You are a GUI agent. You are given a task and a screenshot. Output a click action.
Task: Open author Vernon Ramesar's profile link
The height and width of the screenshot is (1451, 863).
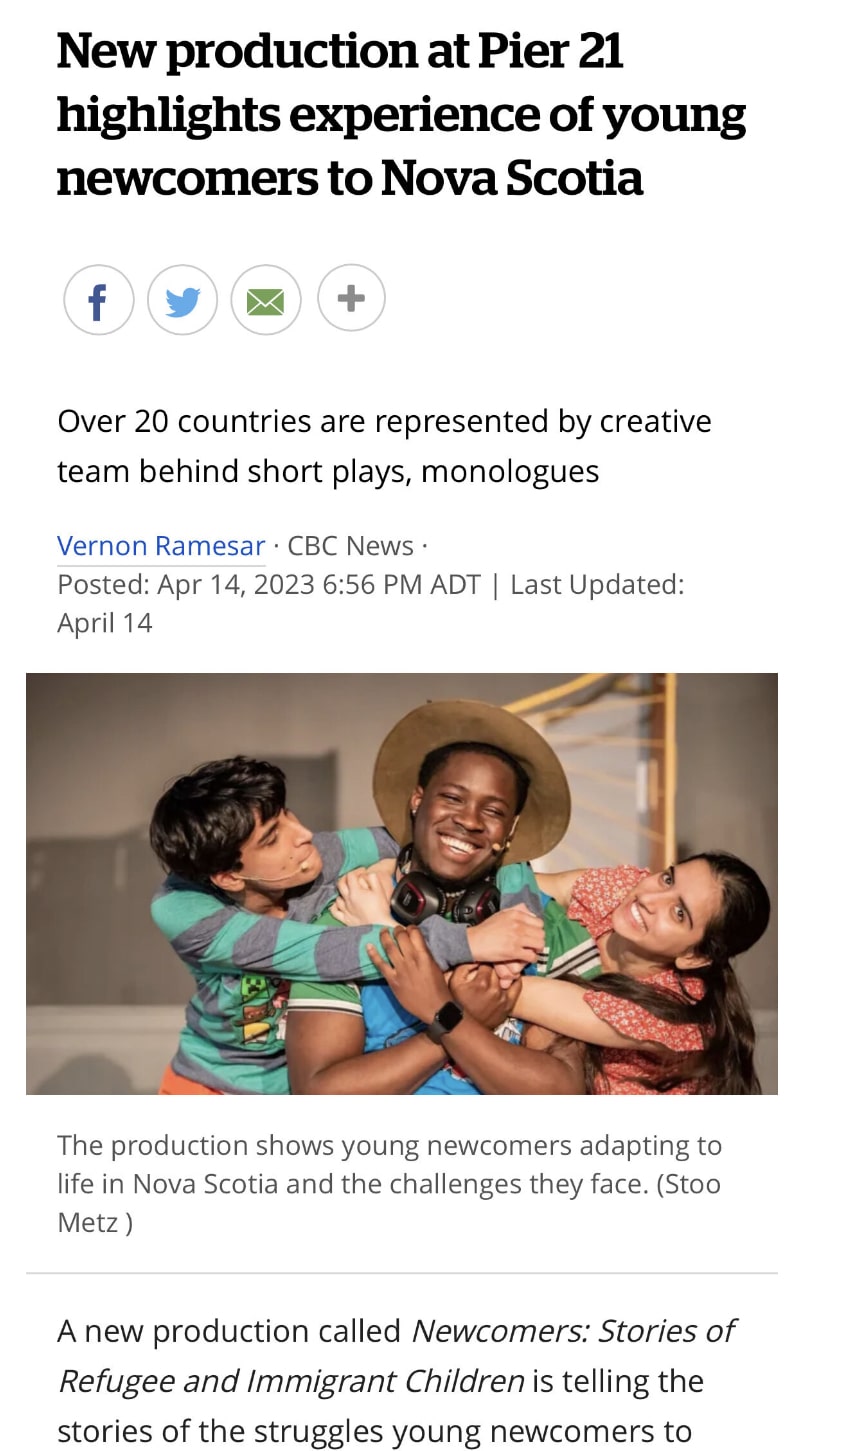point(161,545)
